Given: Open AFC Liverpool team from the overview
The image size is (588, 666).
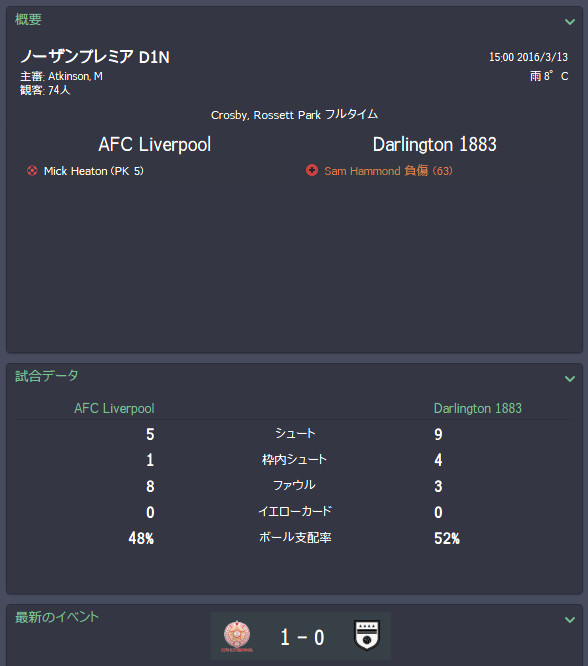Looking at the screenshot, I should (155, 144).
